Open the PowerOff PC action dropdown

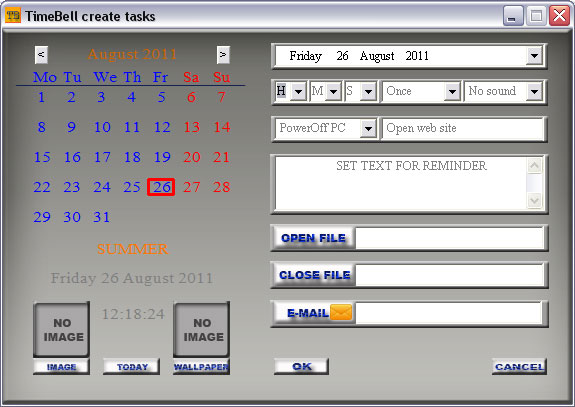368,128
